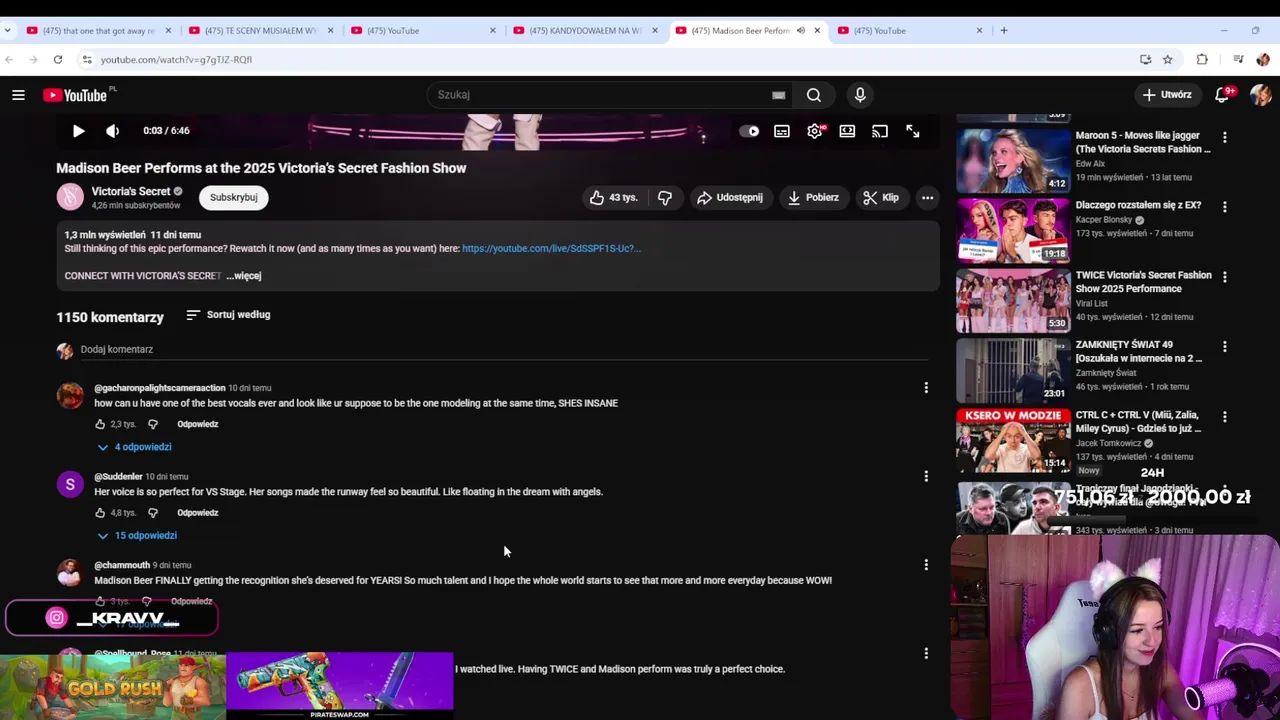Open the @chammouth profile avatar
Image resolution: width=1280 pixels, height=720 pixels.
click(70, 573)
